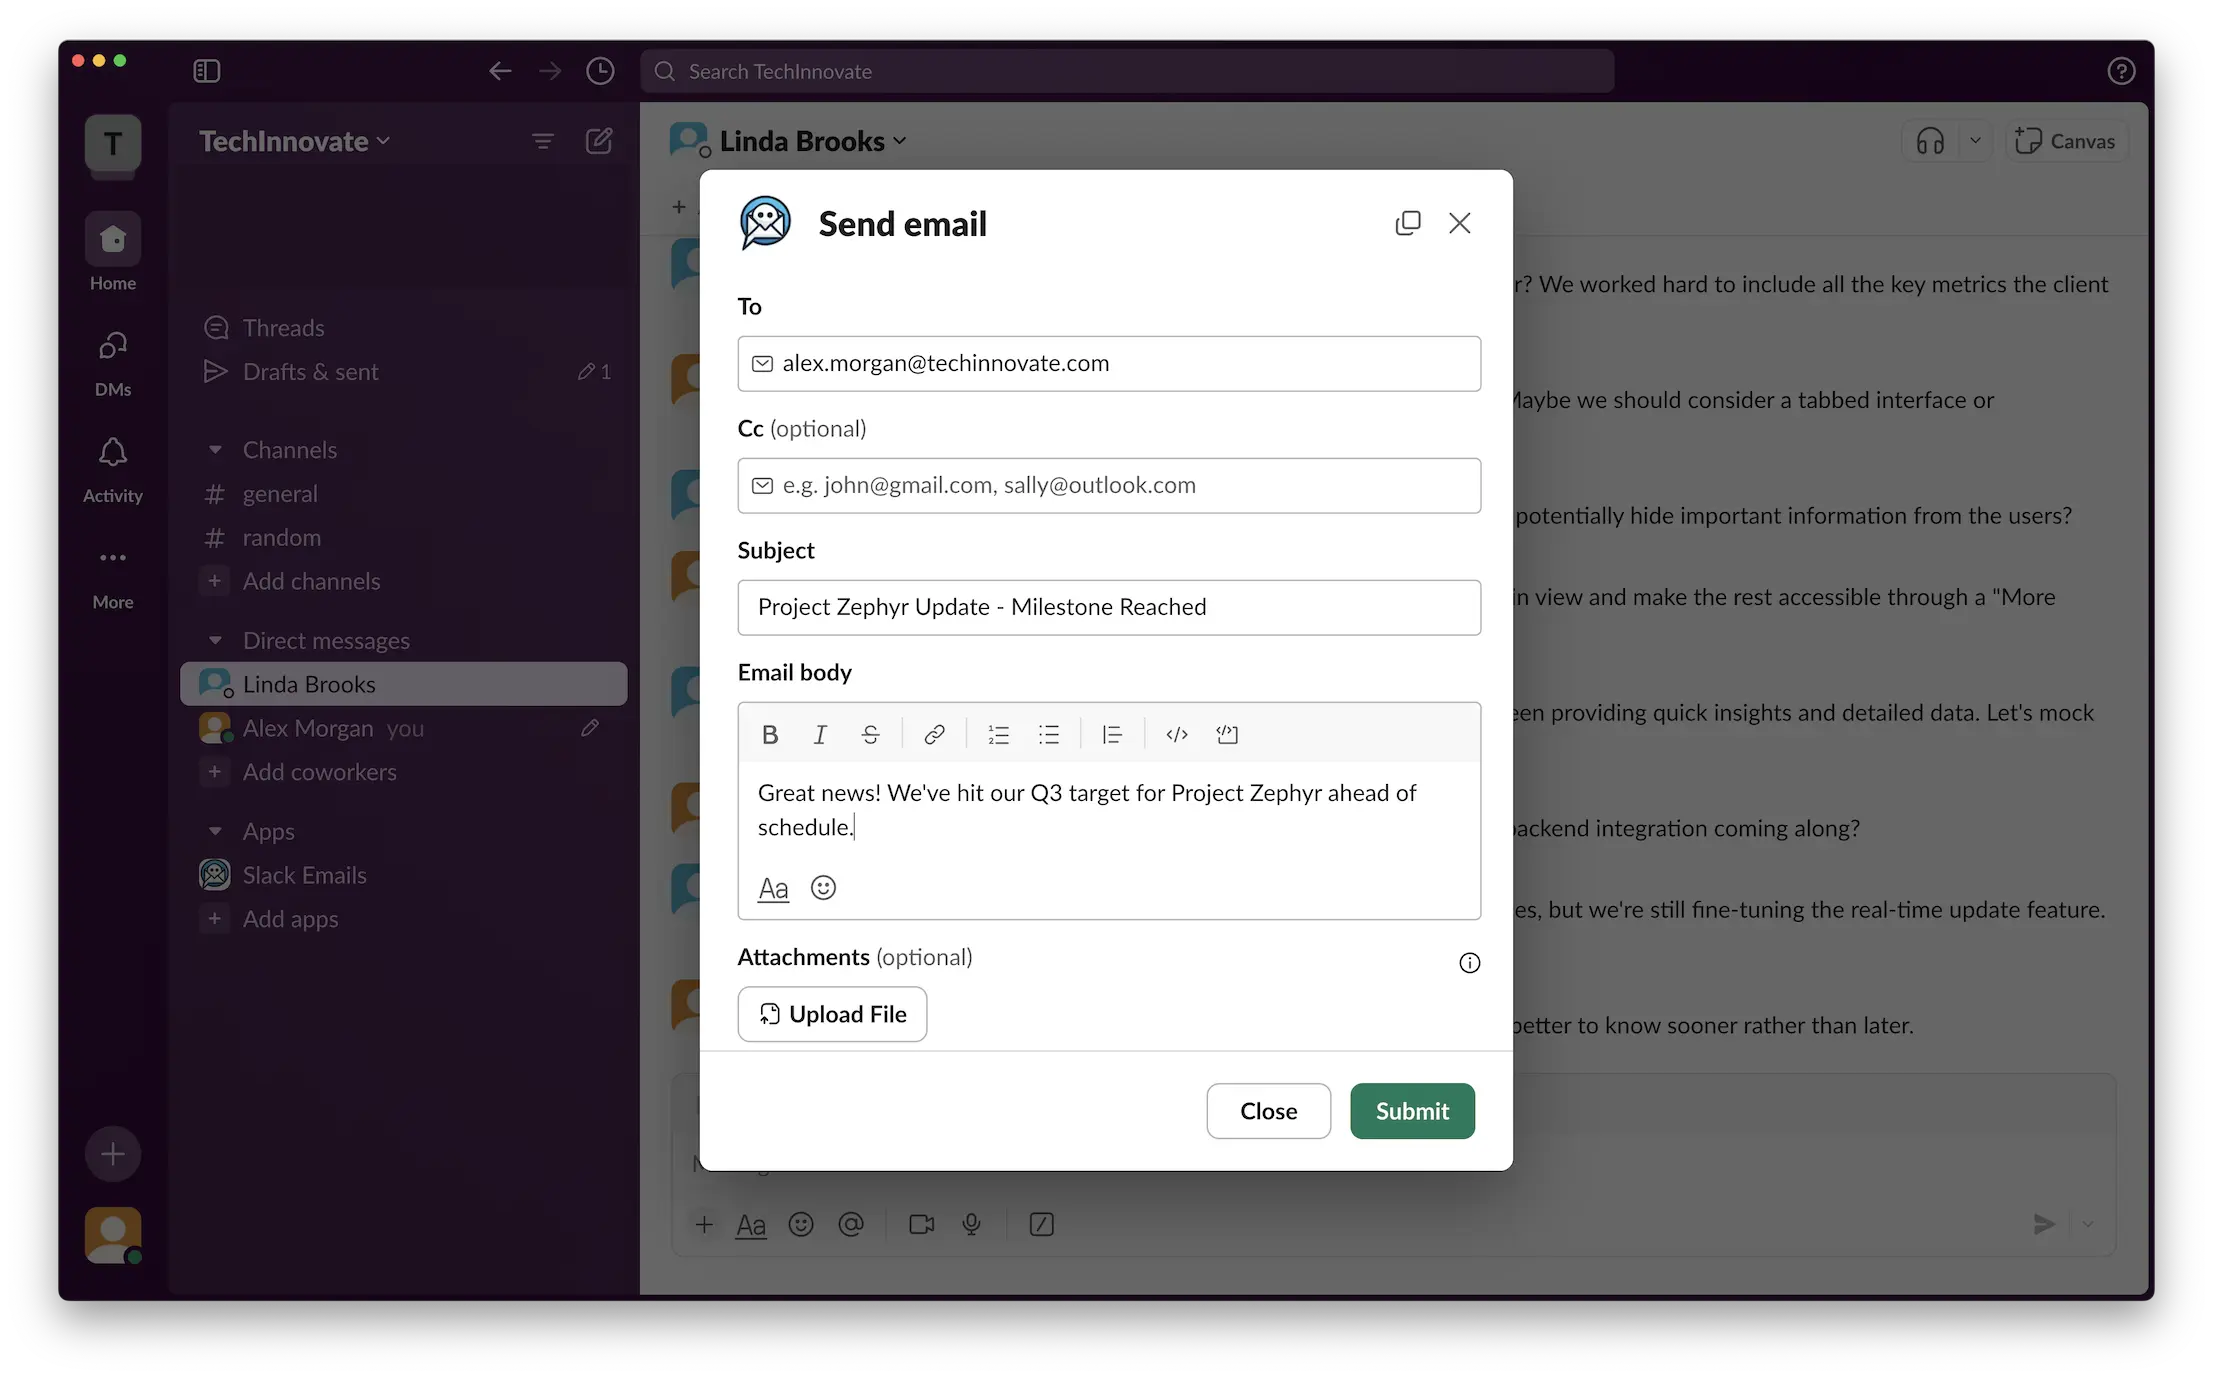Insert a blockquote in the email body
Image resolution: width=2213 pixels, height=1378 pixels.
click(x=1112, y=735)
